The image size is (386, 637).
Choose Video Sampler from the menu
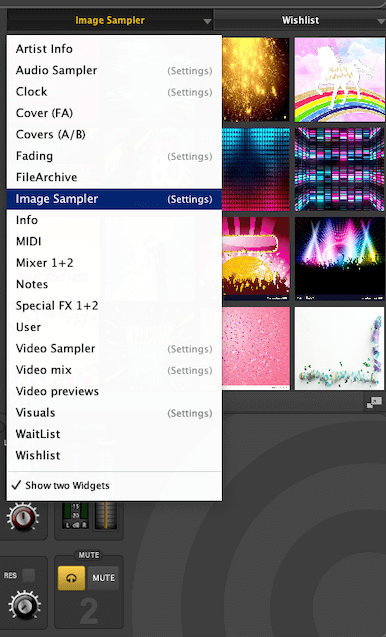click(55, 349)
